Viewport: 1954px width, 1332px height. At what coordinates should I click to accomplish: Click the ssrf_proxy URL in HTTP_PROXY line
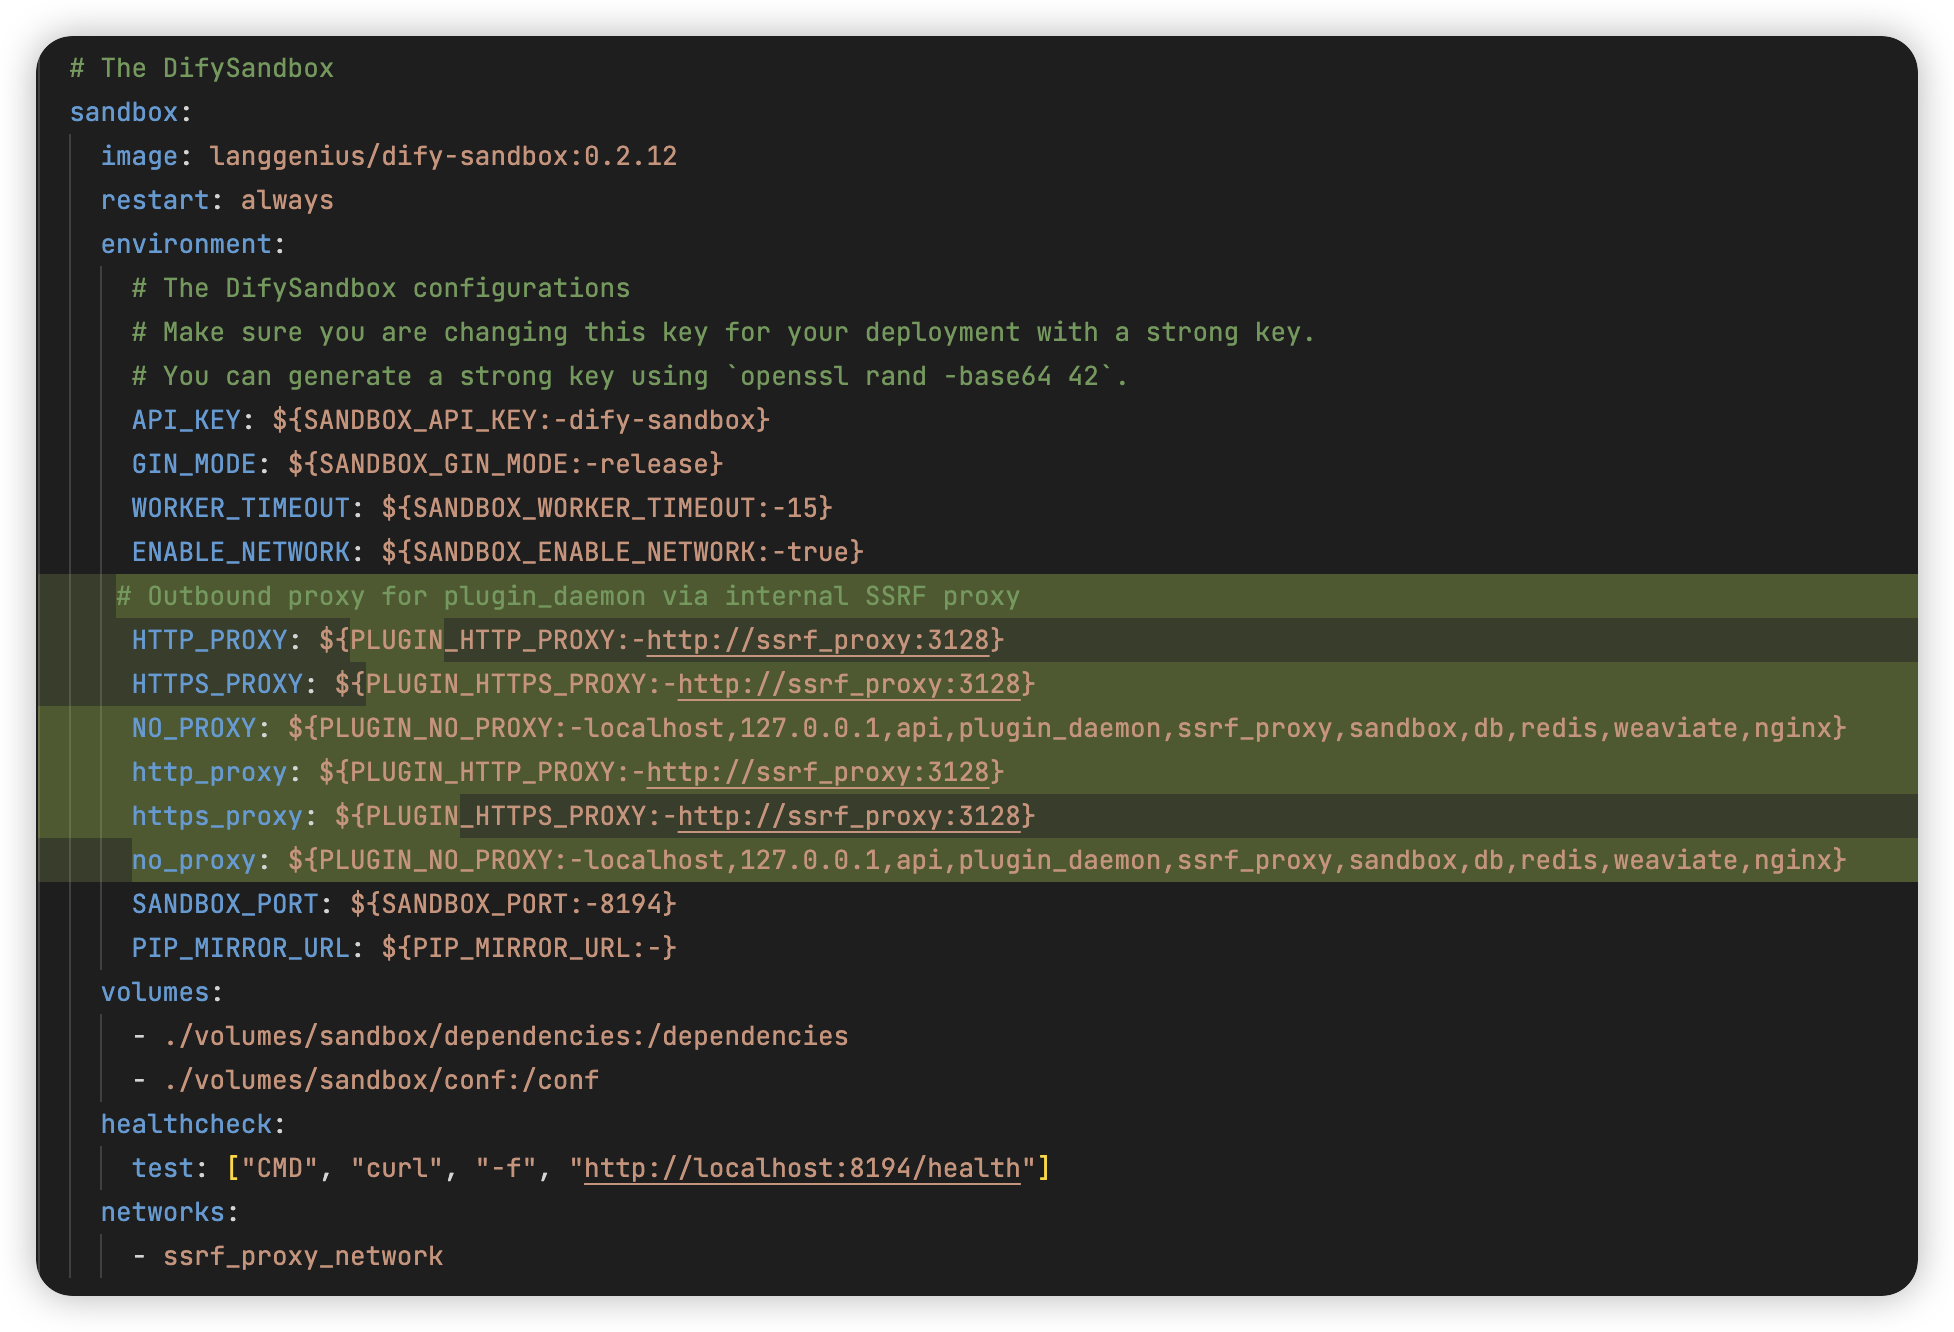tap(818, 640)
